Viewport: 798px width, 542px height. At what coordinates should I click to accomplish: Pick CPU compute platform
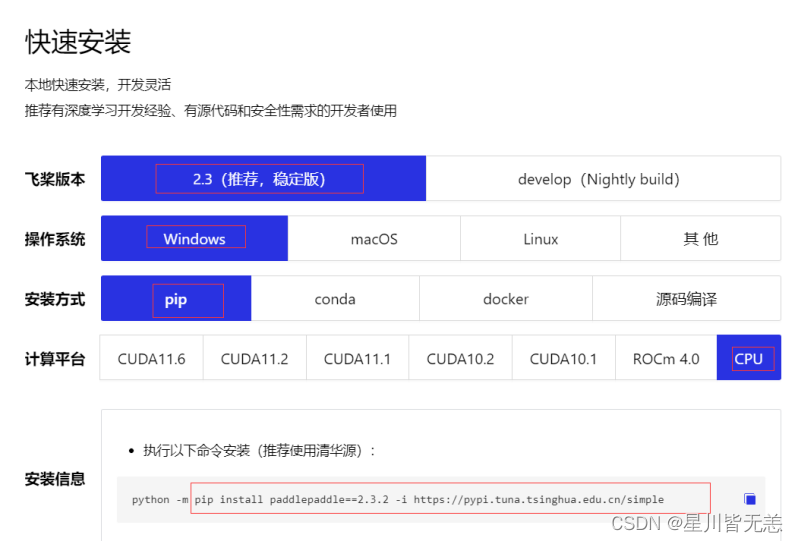pos(749,358)
